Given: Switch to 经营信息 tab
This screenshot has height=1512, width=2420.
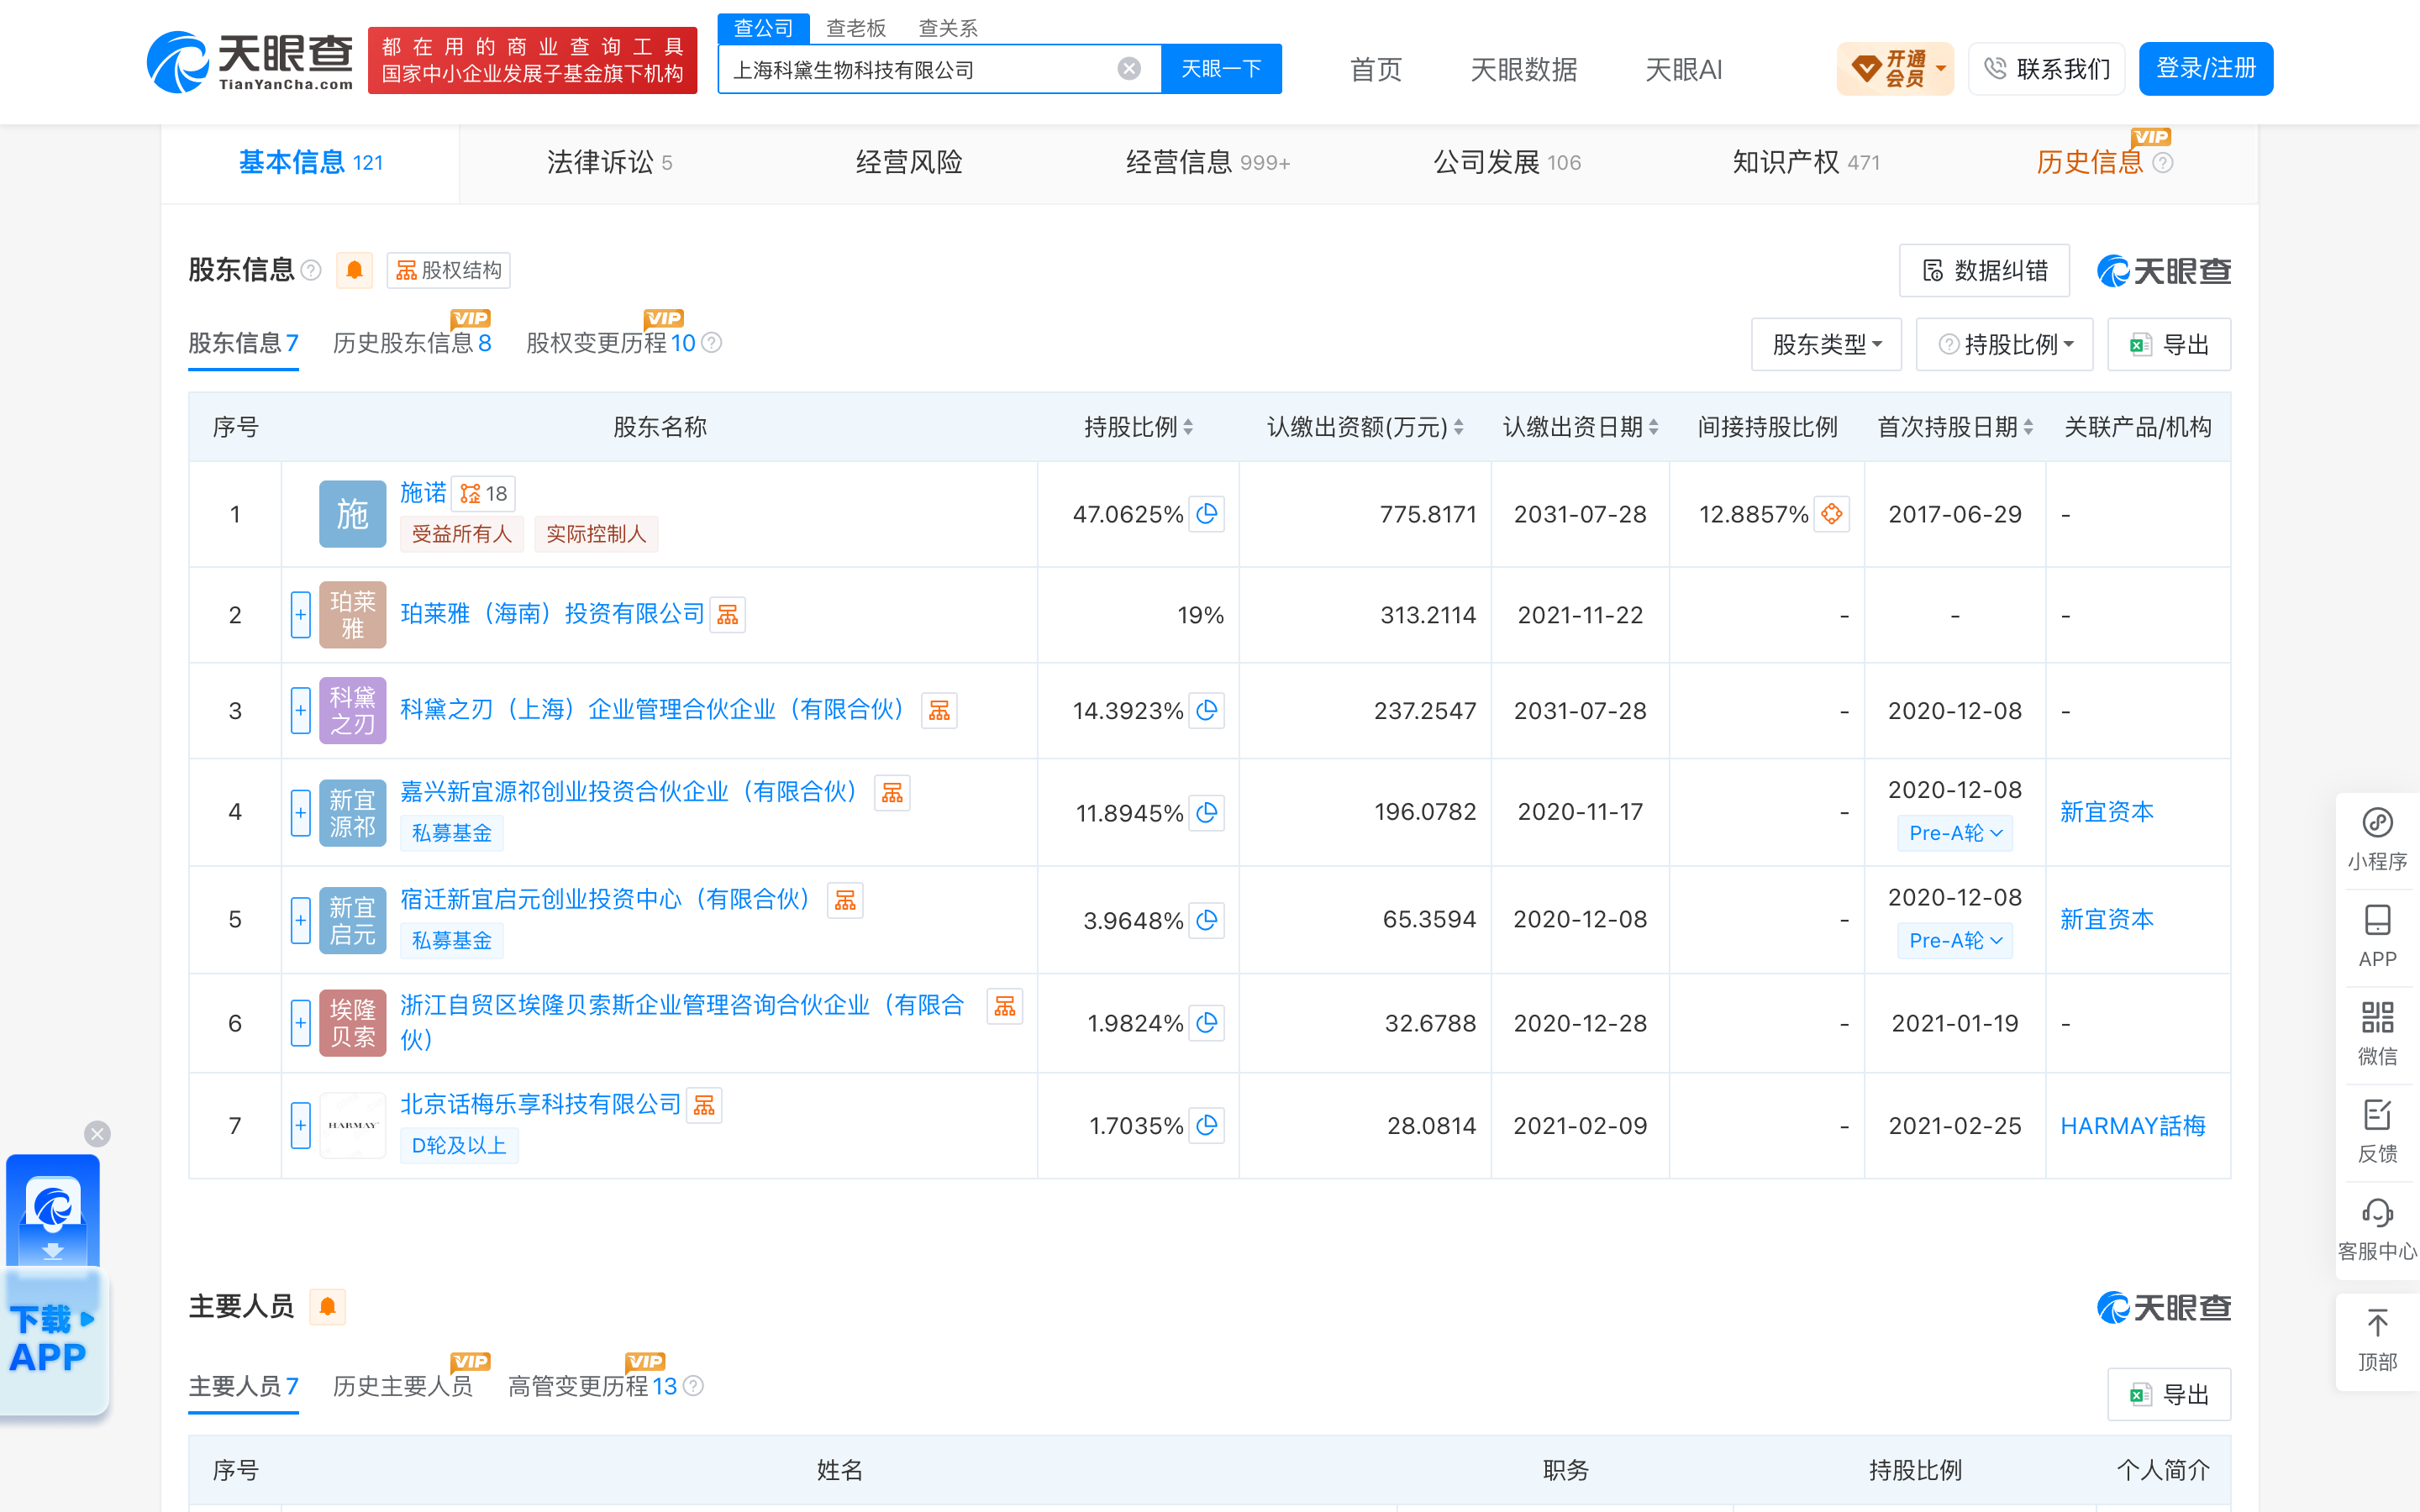Looking at the screenshot, I should click(1208, 162).
